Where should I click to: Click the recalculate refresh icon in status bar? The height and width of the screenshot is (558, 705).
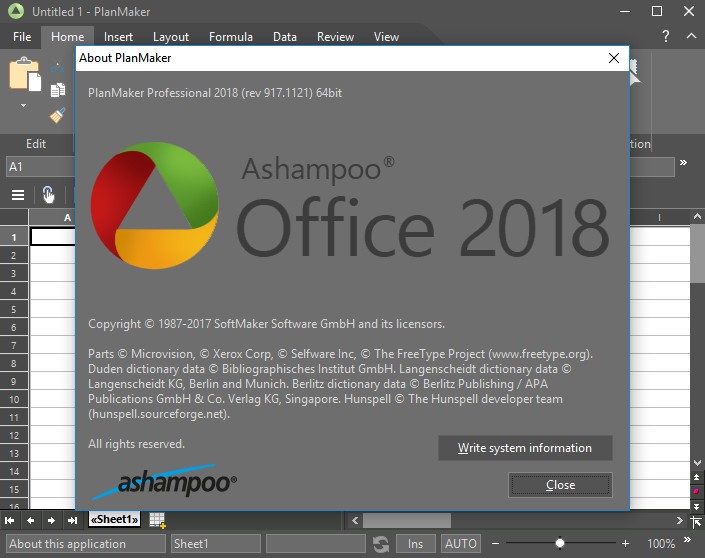[381, 544]
